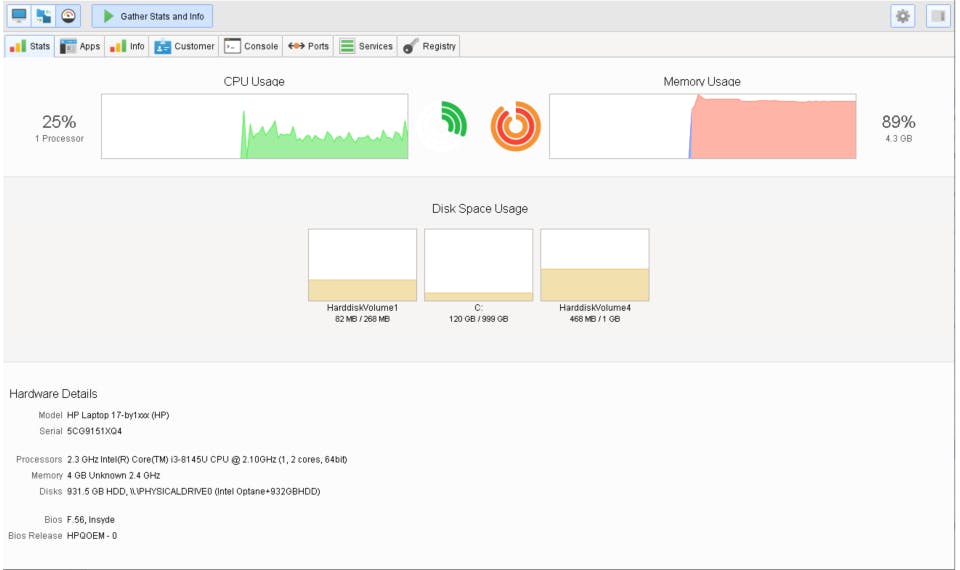Screen dimensions: 960x570
Task: Open the settings gear icon
Action: [902, 16]
